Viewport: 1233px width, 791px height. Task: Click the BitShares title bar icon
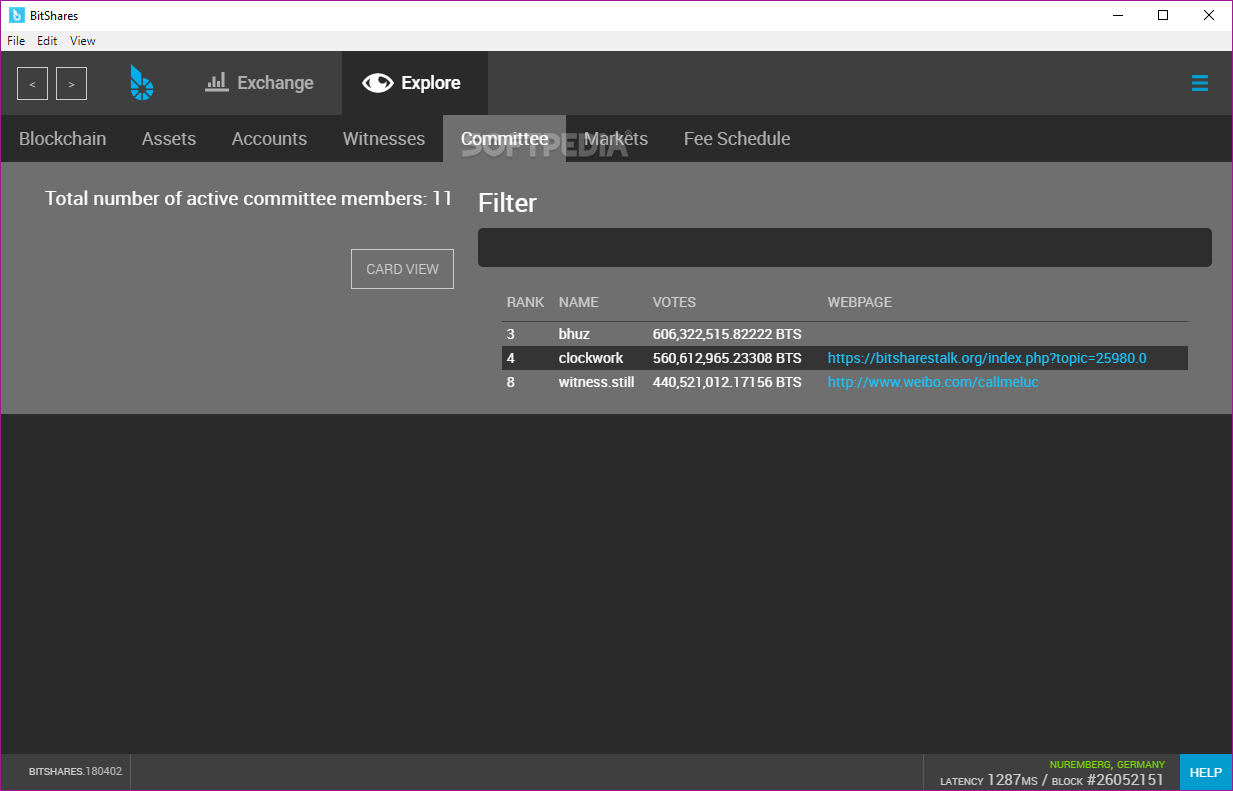pyautogui.click(x=16, y=15)
